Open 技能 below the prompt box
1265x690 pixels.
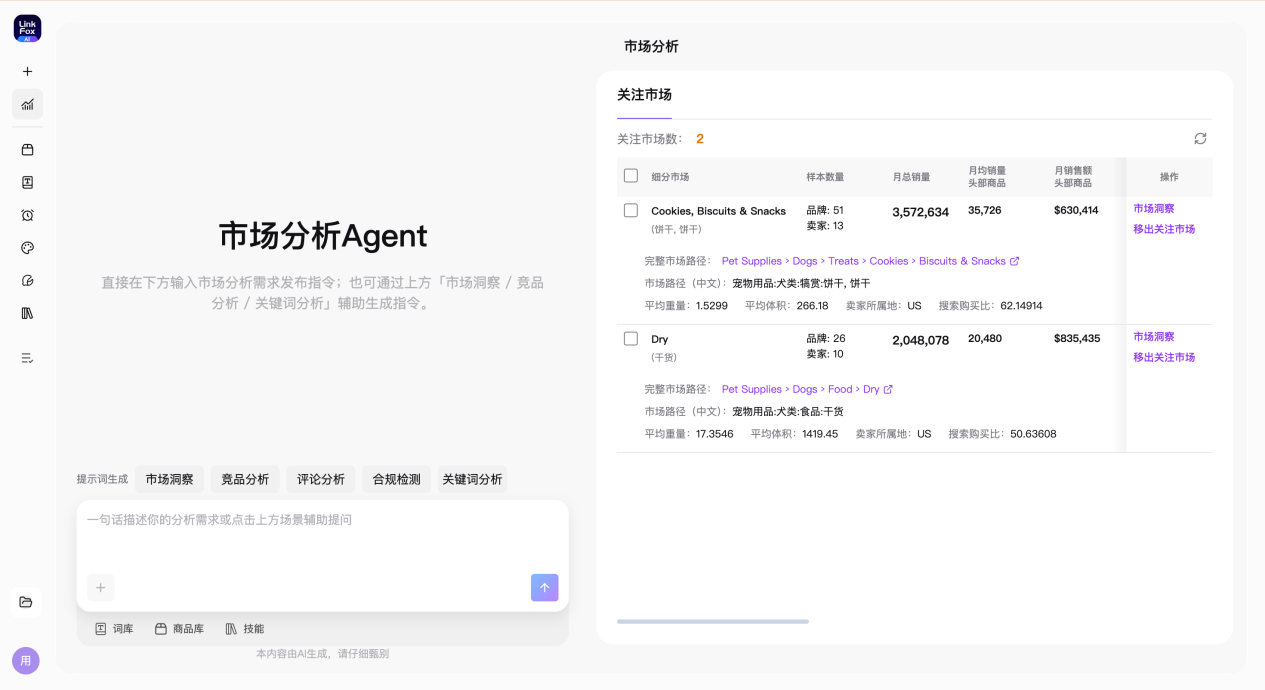point(244,629)
